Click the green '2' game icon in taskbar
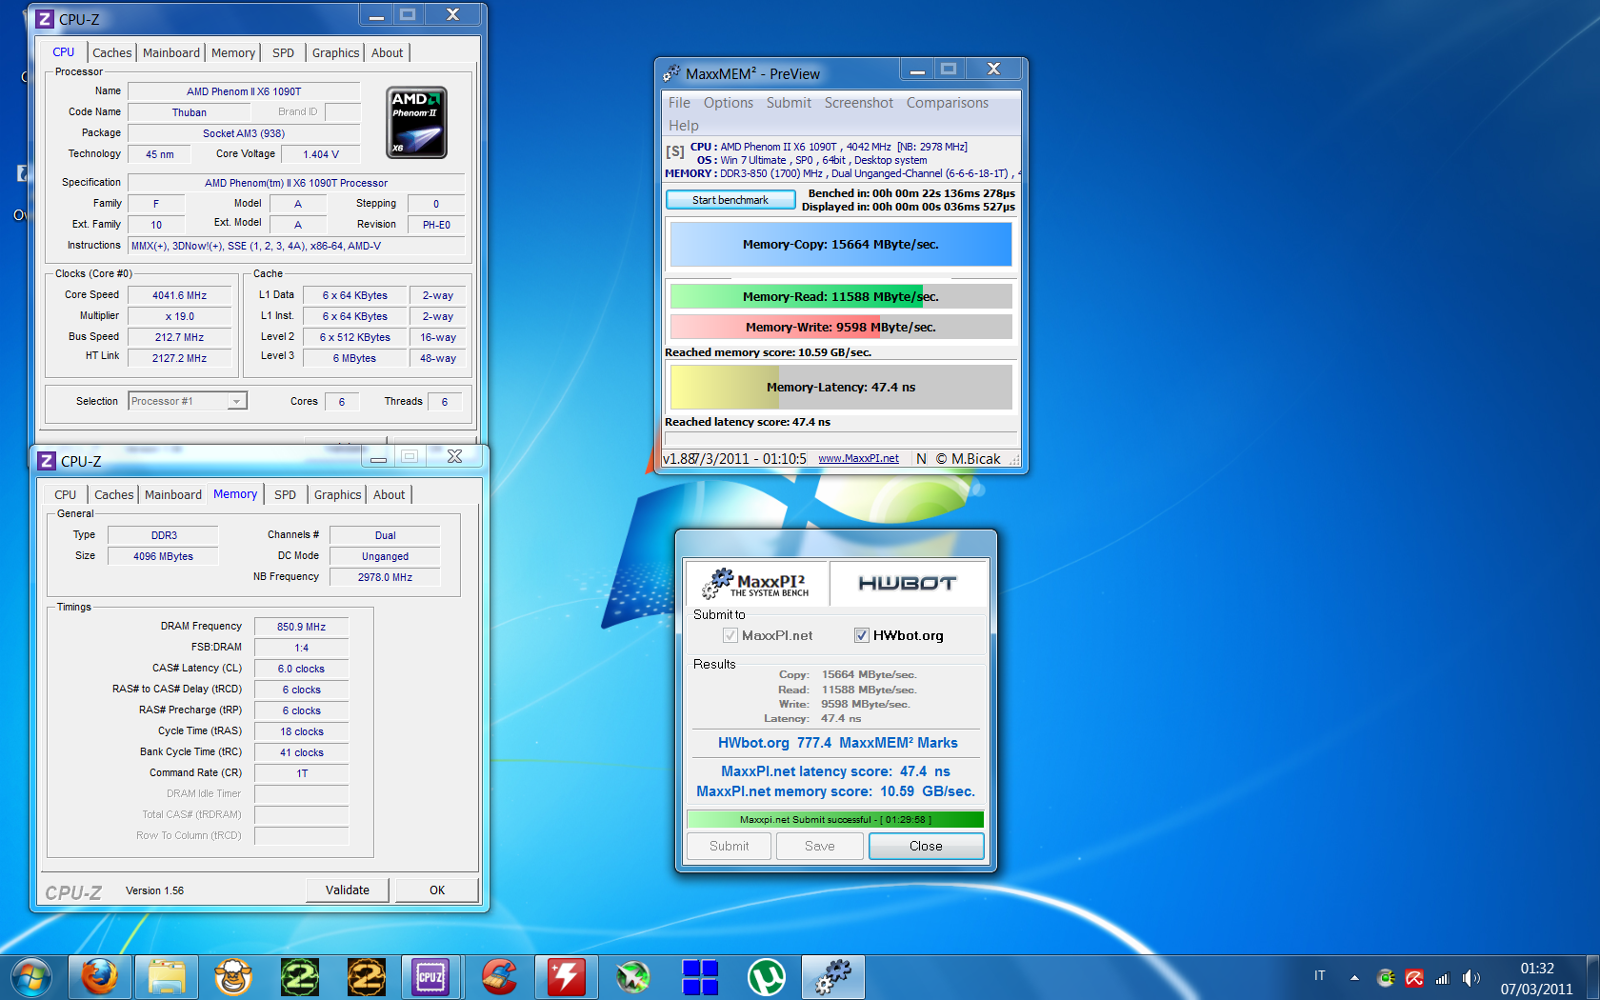The width and height of the screenshot is (1600, 1000). [x=299, y=977]
